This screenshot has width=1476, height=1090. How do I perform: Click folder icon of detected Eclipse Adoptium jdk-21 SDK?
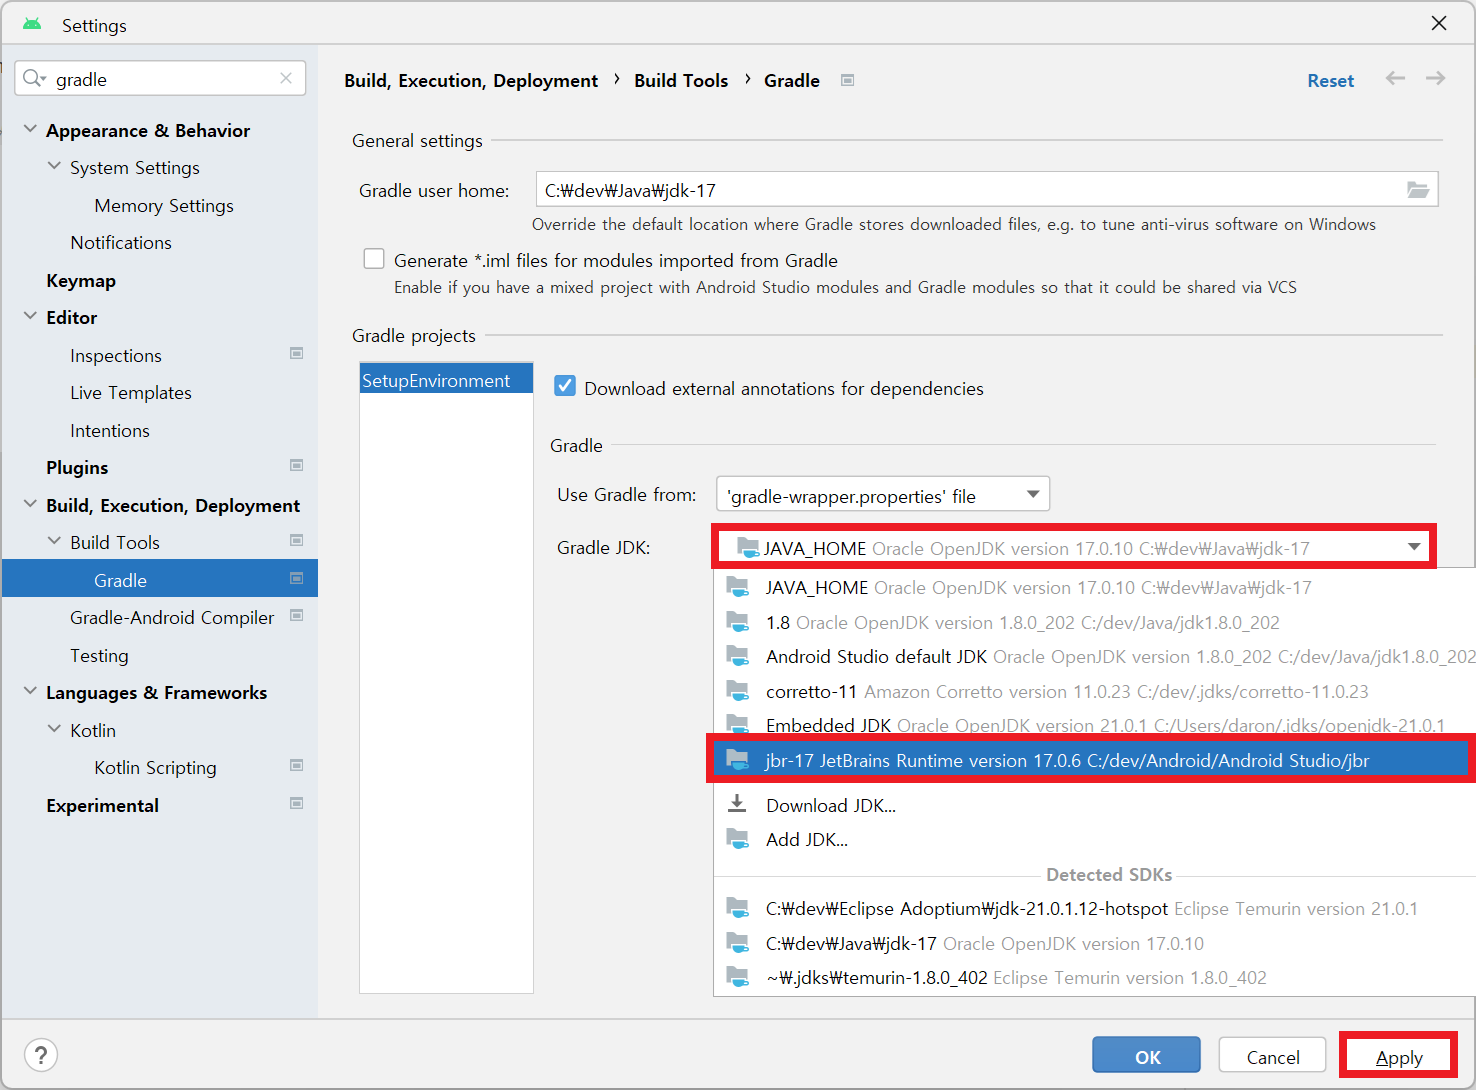point(737,907)
